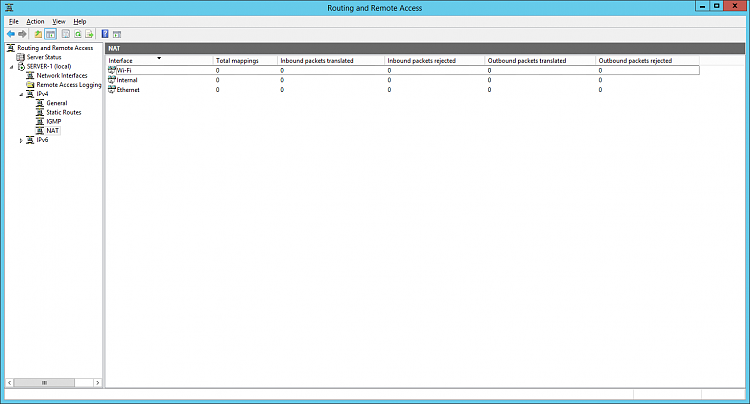Expand the IPv6 branch
This screenshot has width=750, height=404.
click(21, 141)
